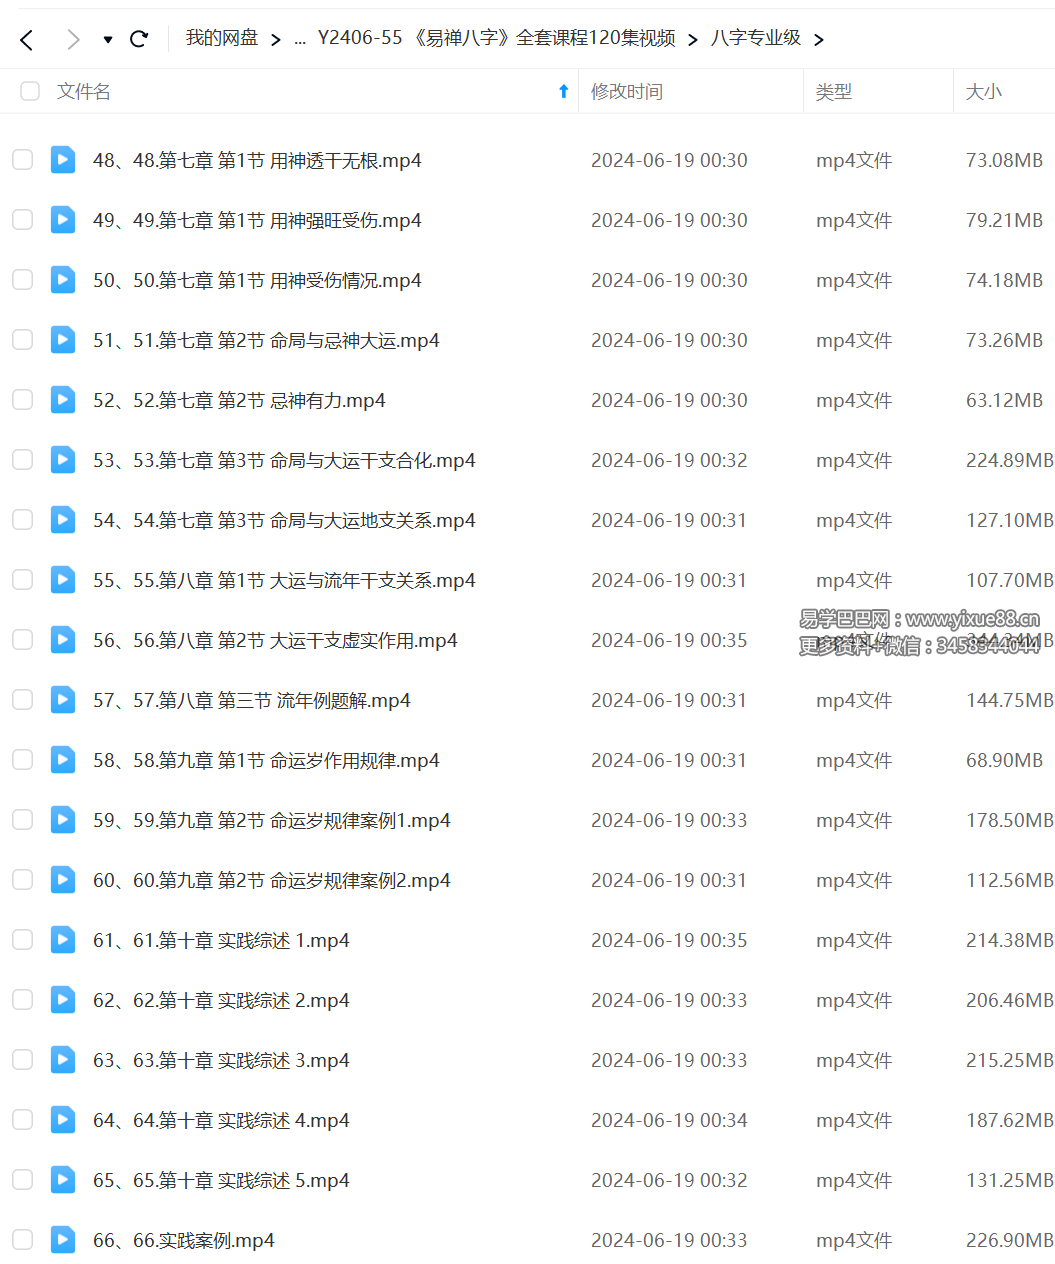Click video icon for file 66 实践案例
This screenshot has width=1055, height=1264.
point(63,1240)
